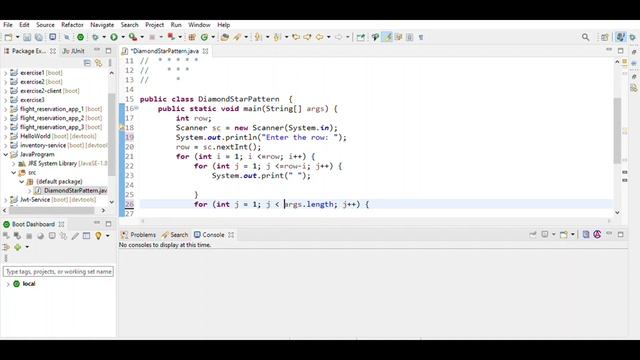Open the Navigate menu
Screen dimensions: 640x360
102,25
